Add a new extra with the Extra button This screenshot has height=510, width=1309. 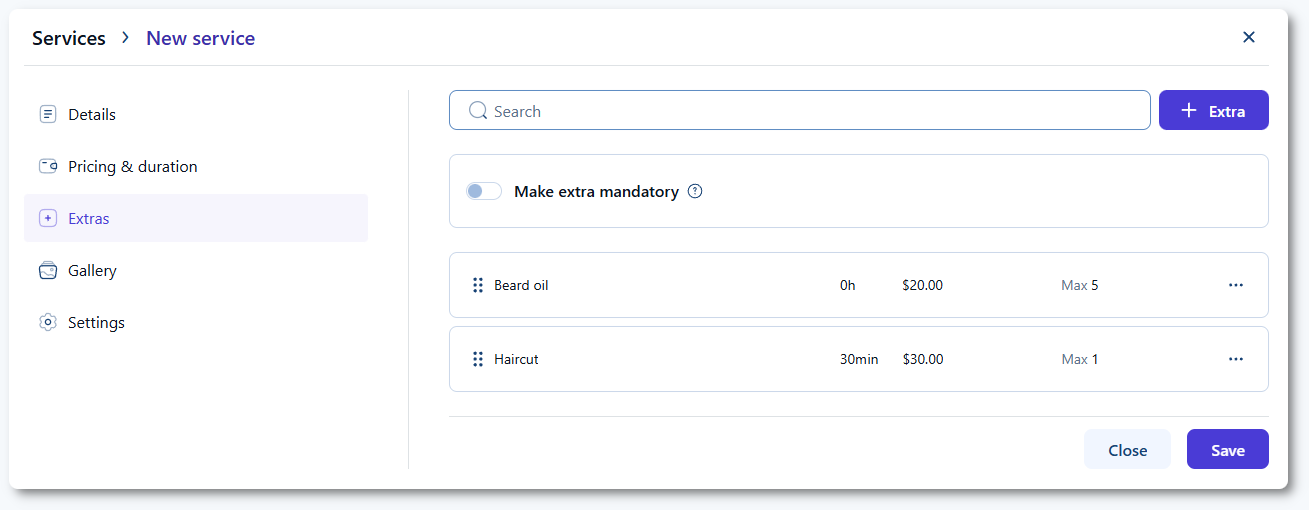point(1213,111)
